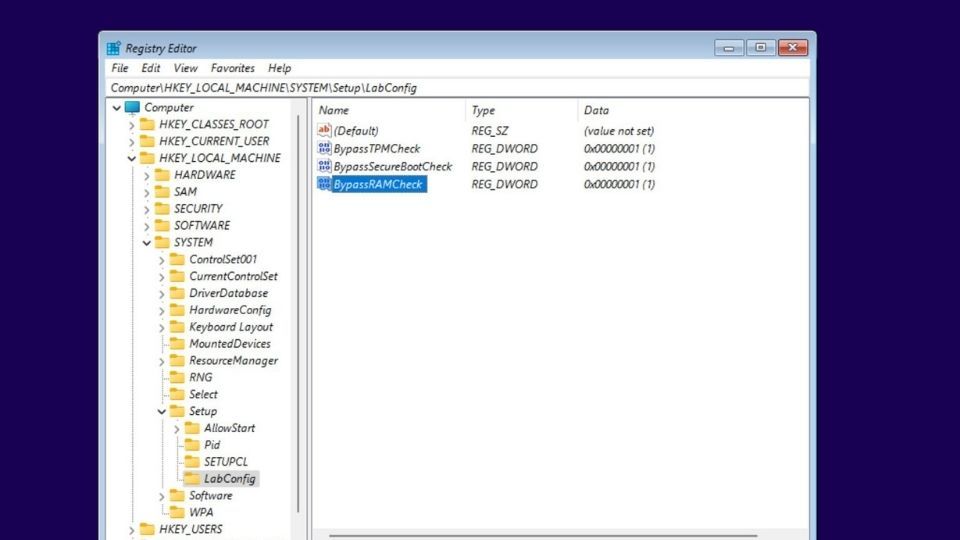
Task: Click the tree pane vertical scrollbar
Action: pyautogui.click(x=299, y=312)
